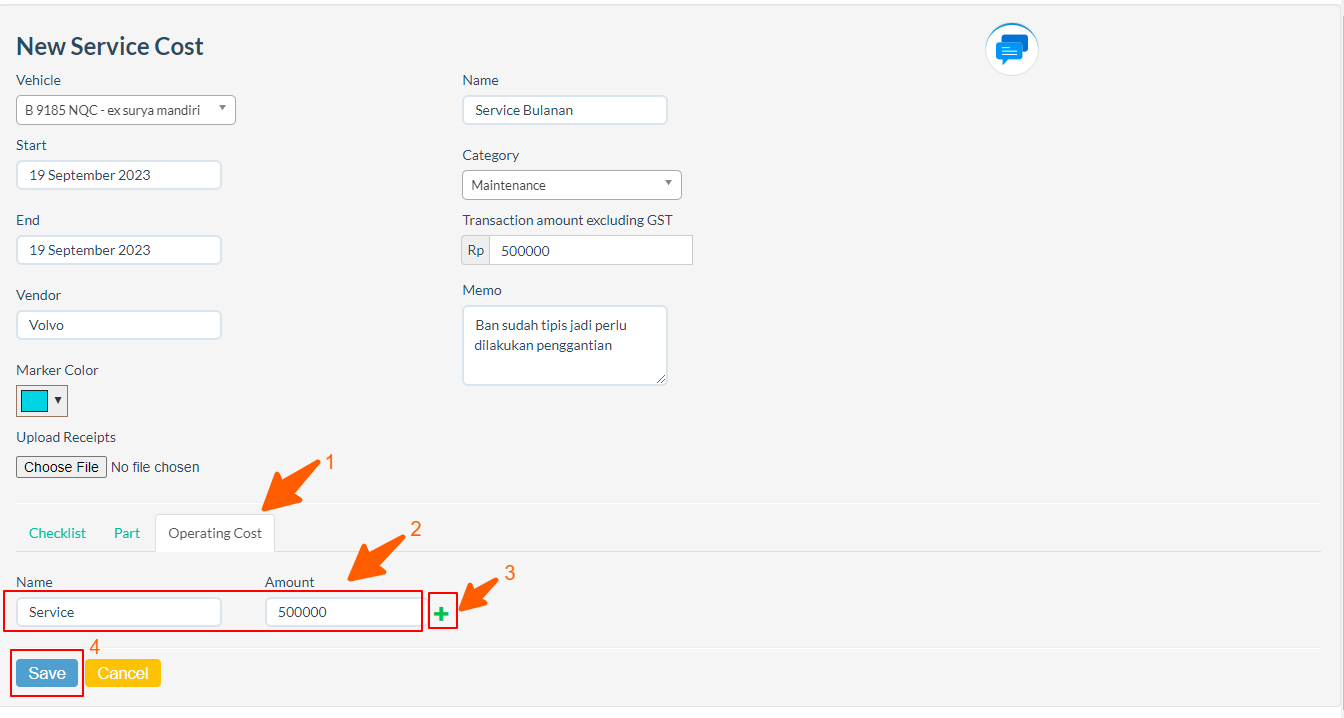Viewport: 1344px width, 718px height.
Task: Click the transaction amount input field
Action: [x=590, y=251]
